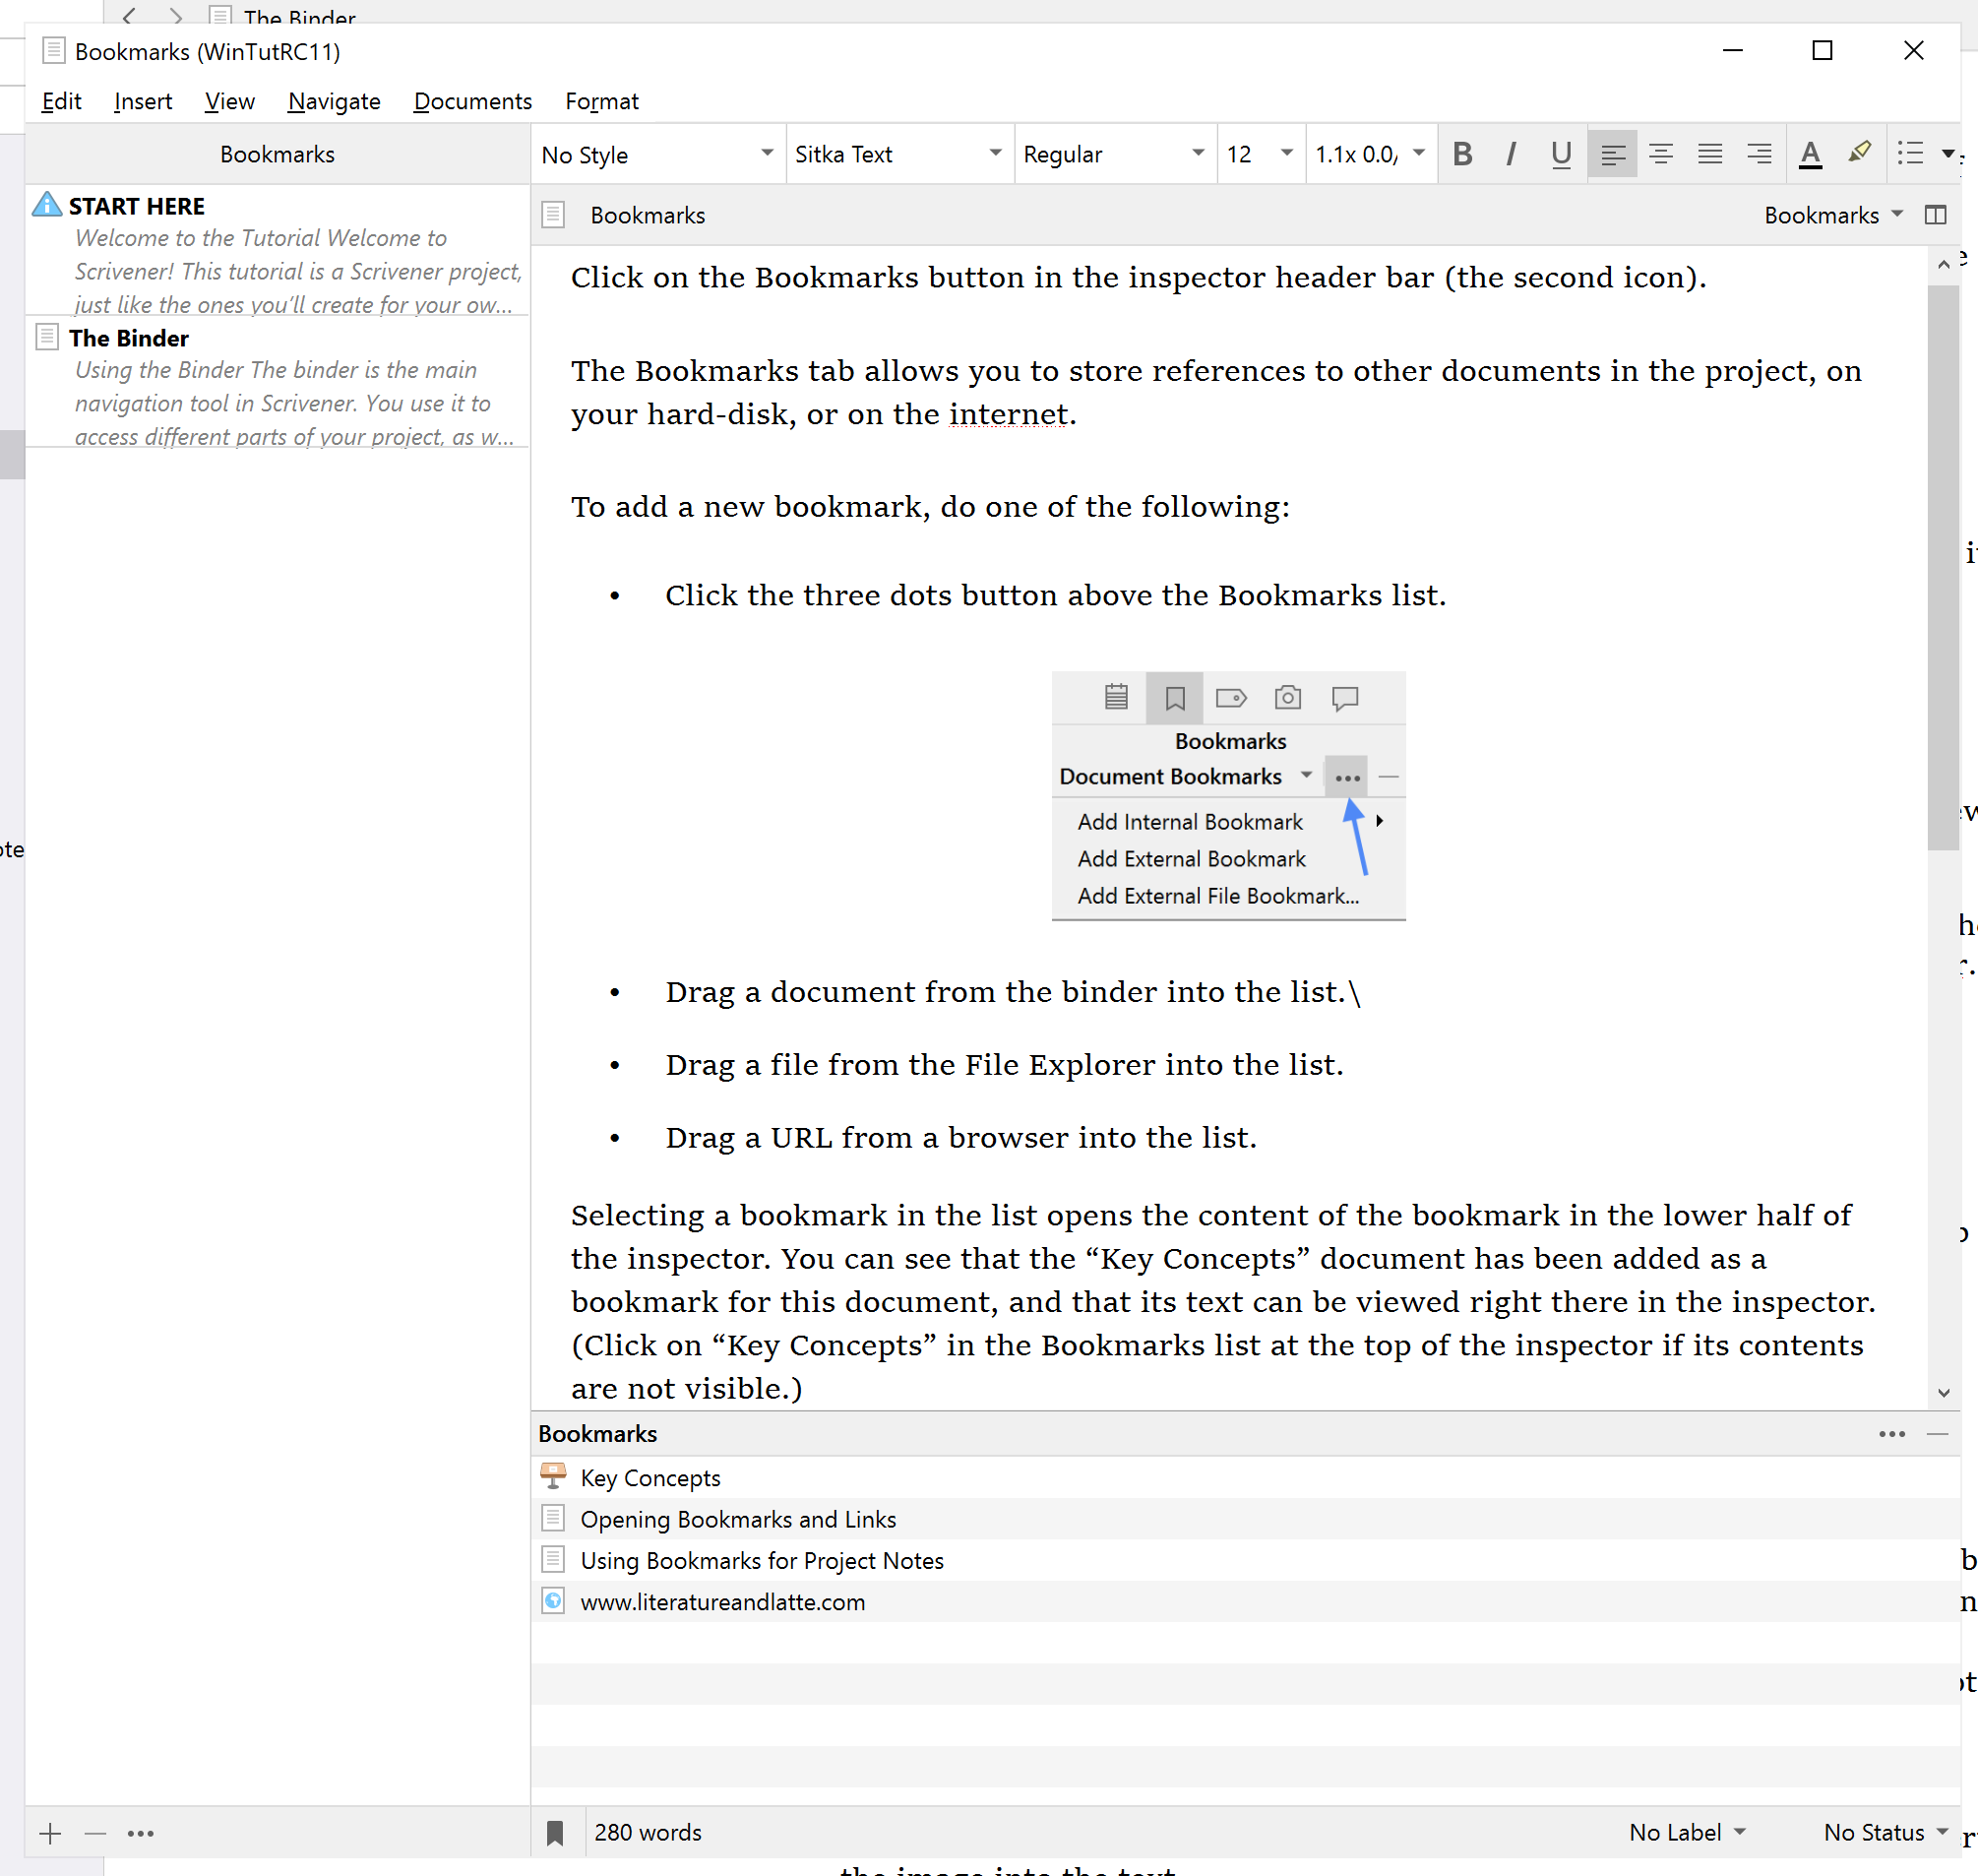Viewport: 1978px width, 1876px height.
Task: Click the web globe icon for literatureandlatte
Action: (x=553, y=1601)
